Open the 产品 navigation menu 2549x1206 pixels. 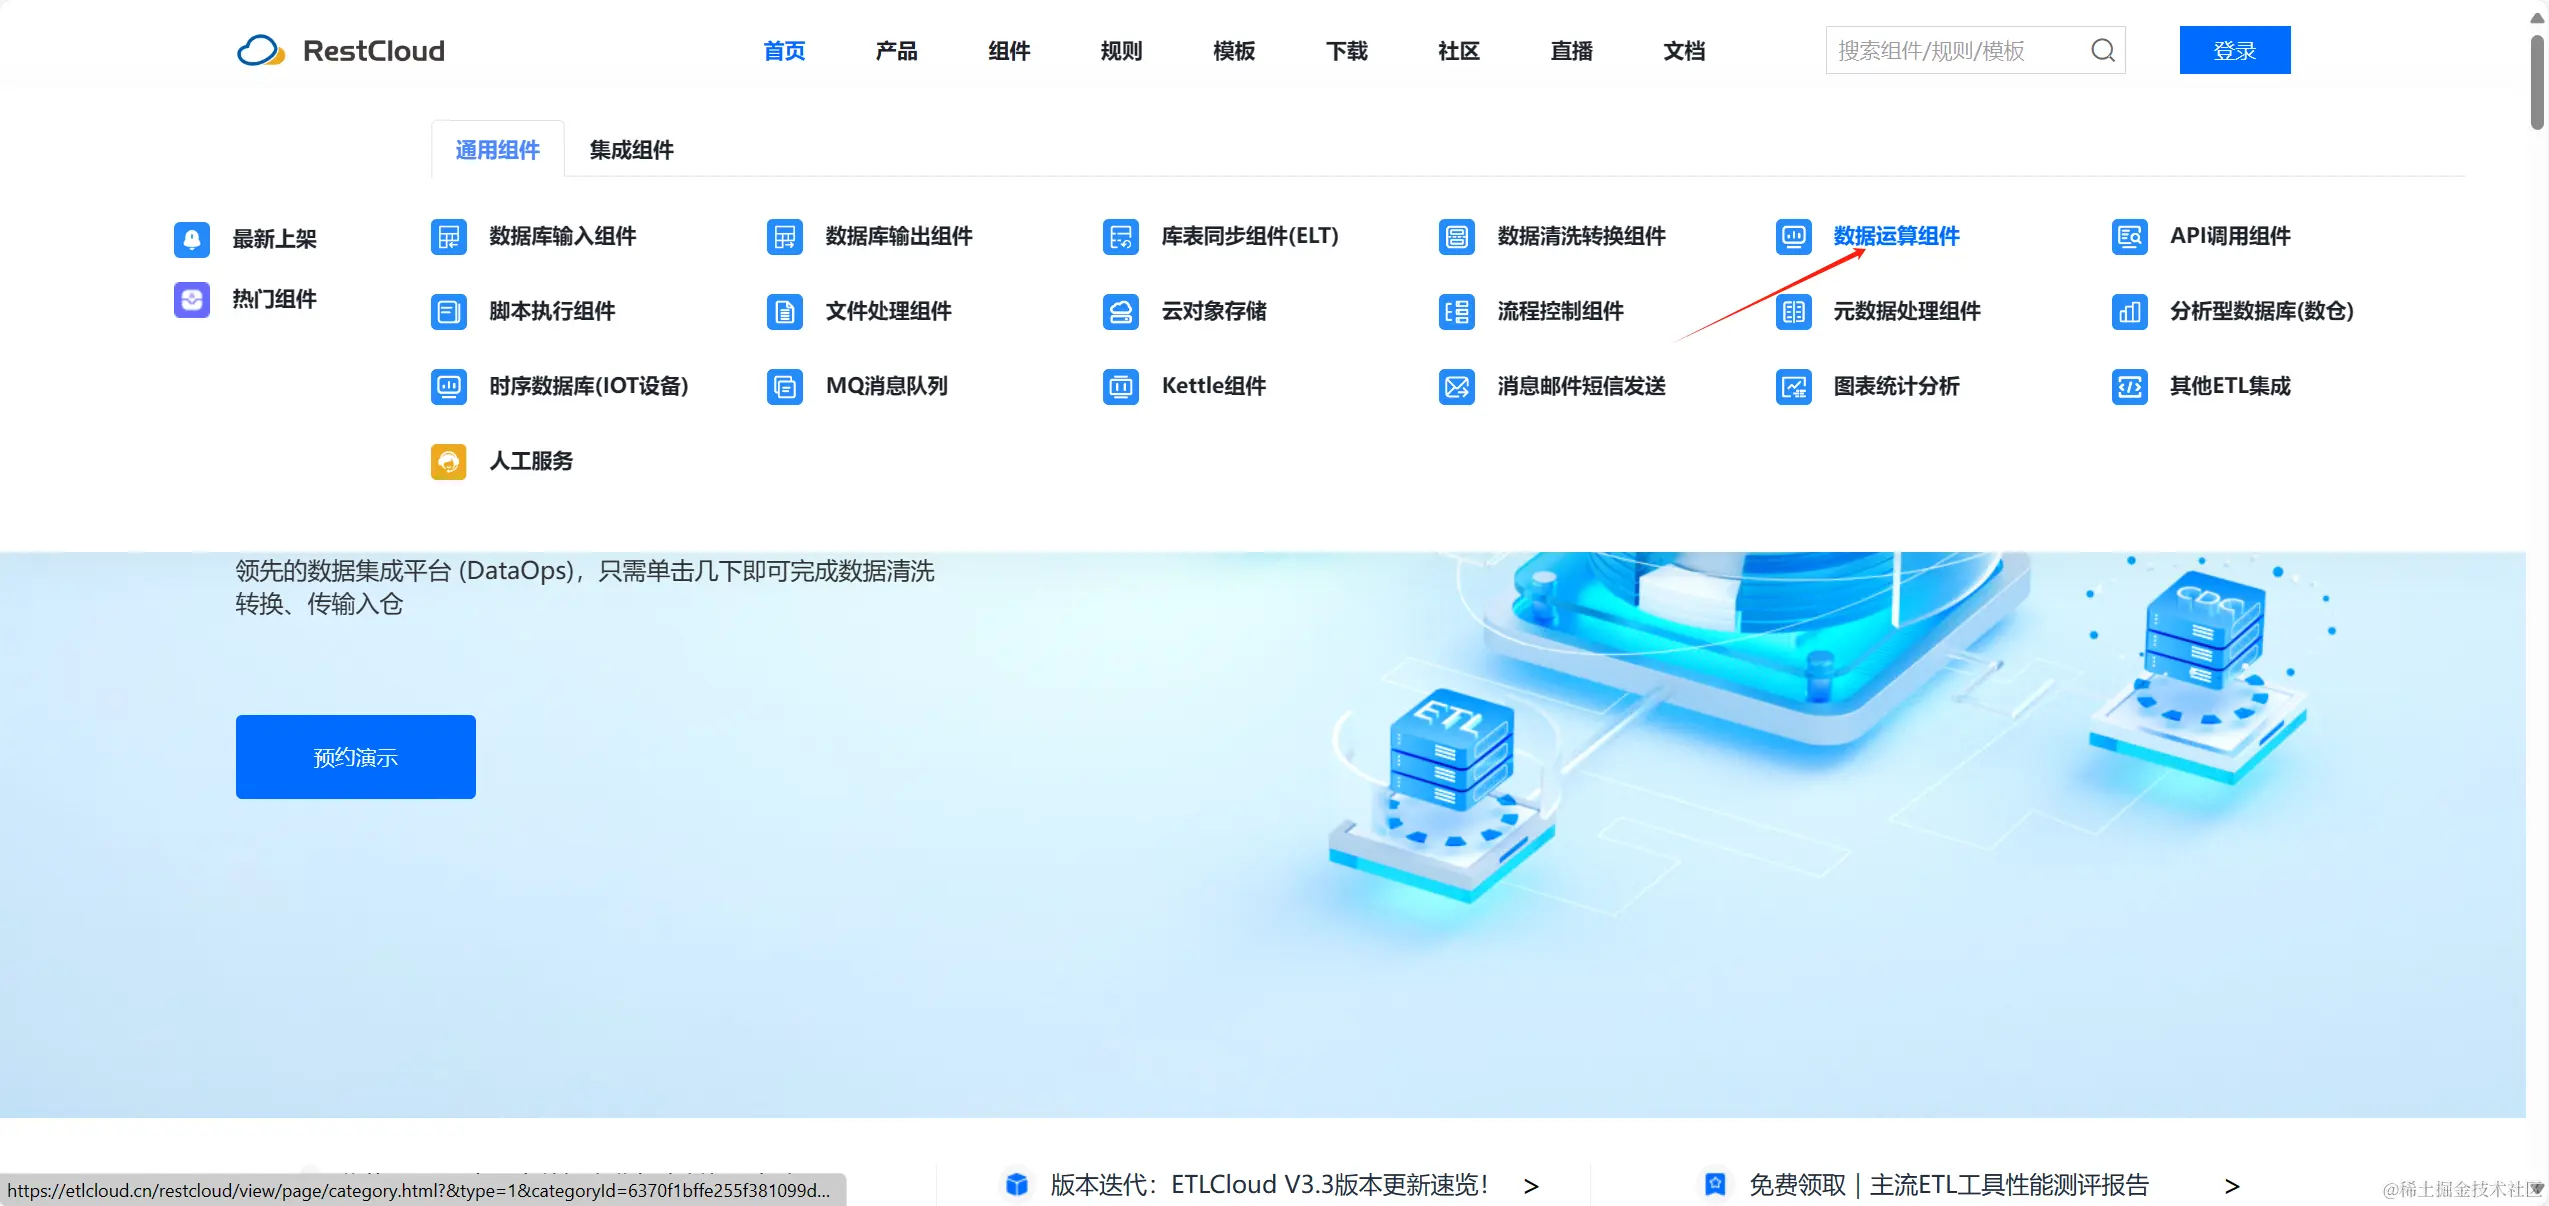(x=896, y=51)
